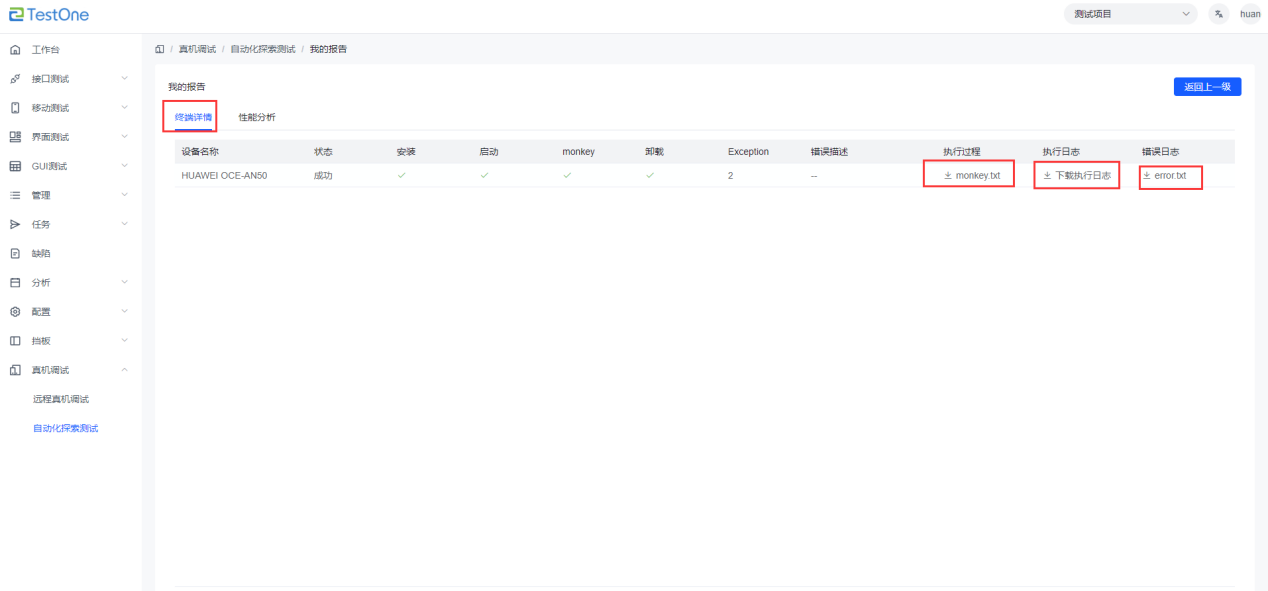Open the 测试项目 project dropdown
Image resolution: width=1268 pixels, height=591 pixels.
point(1130,14)
